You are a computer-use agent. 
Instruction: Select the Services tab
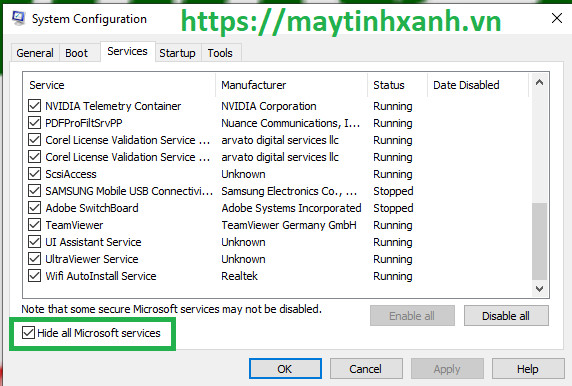127,51
